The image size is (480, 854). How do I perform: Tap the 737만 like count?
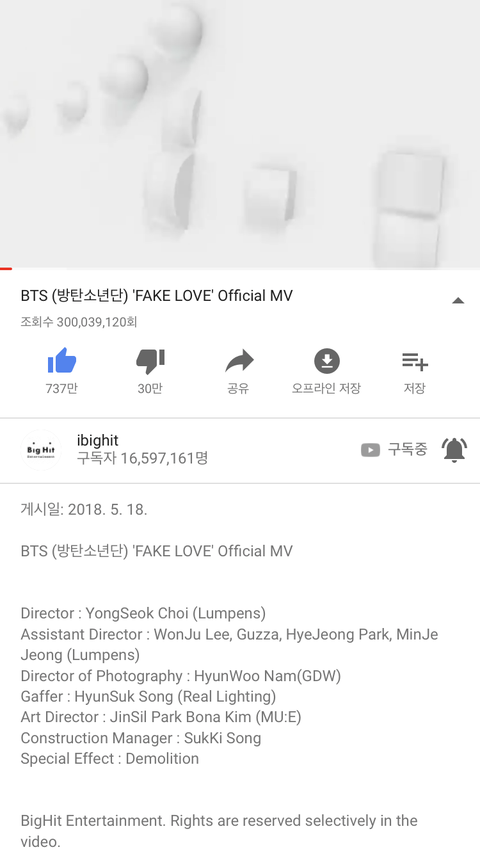coord(62,388)
